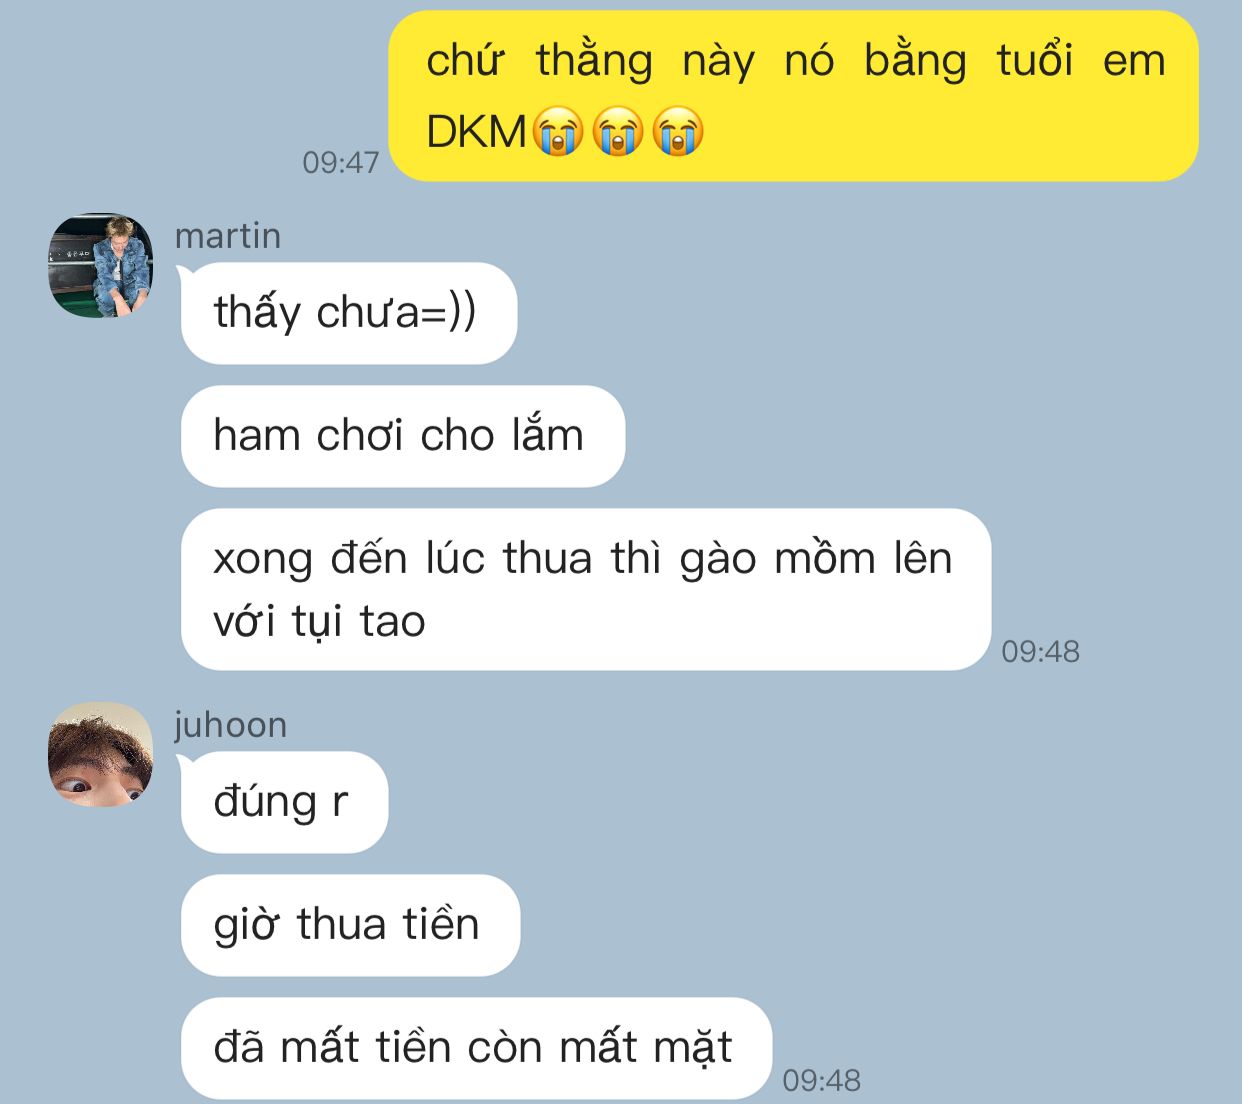
Task: Select the message 'ham chơi cho lắm'
Action: tap(402, 436)
